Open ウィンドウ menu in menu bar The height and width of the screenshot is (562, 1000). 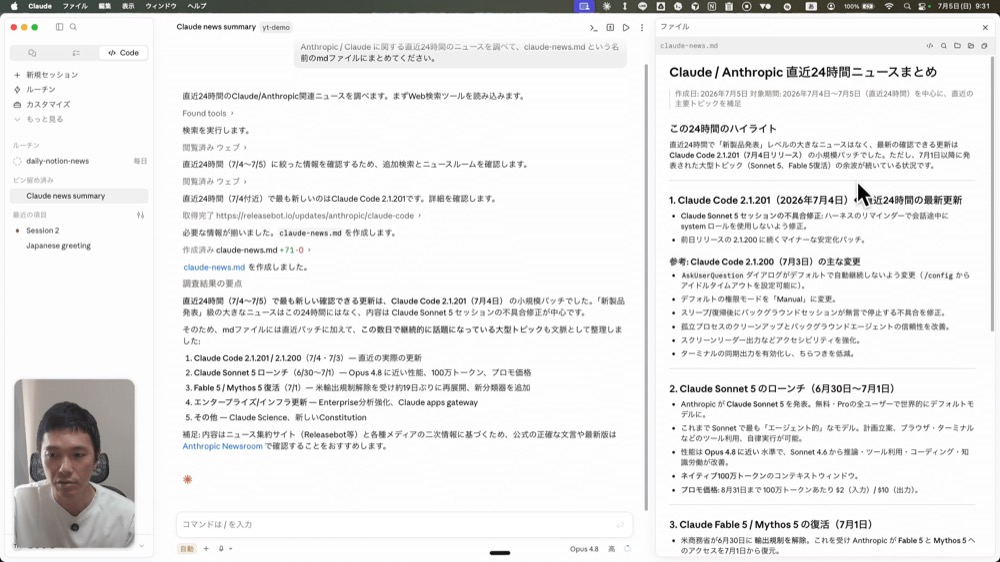coord(161,6)
